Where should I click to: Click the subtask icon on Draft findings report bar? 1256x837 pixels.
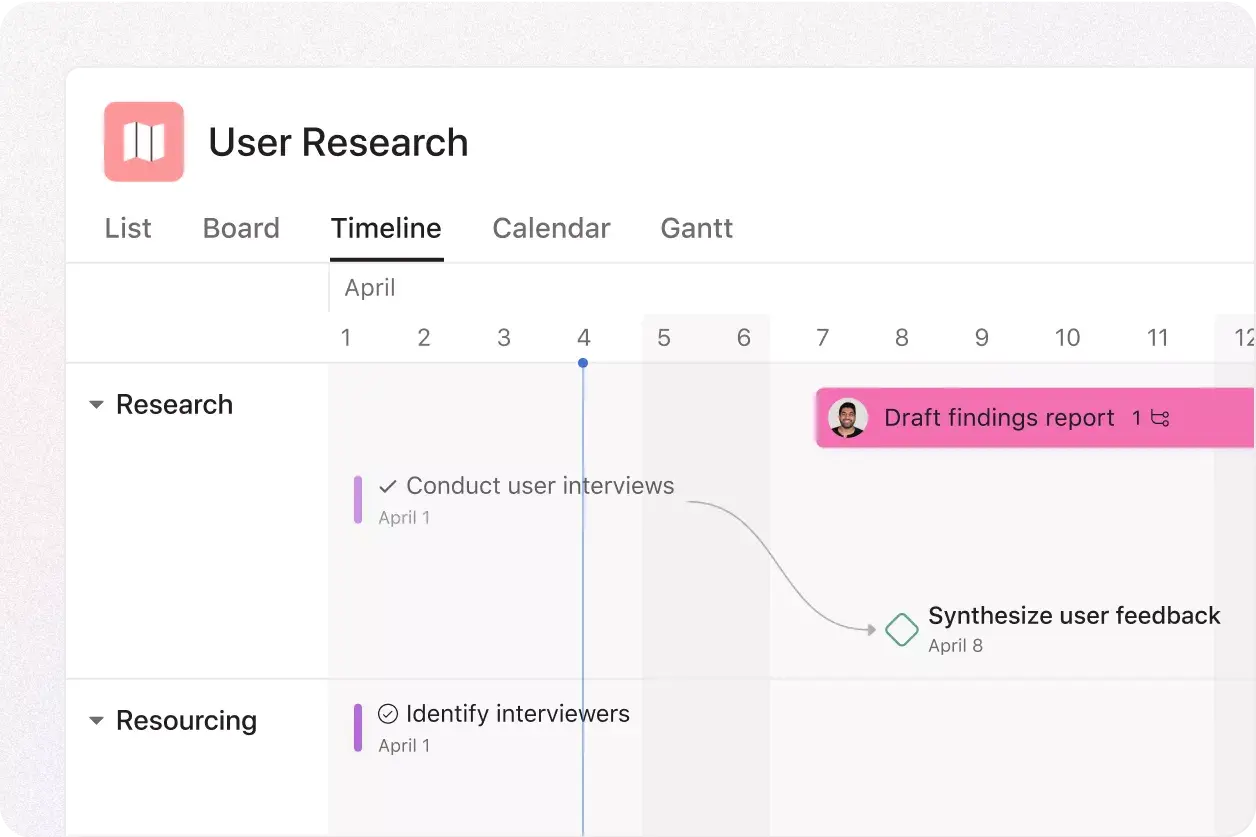(x=1160, y=418)
